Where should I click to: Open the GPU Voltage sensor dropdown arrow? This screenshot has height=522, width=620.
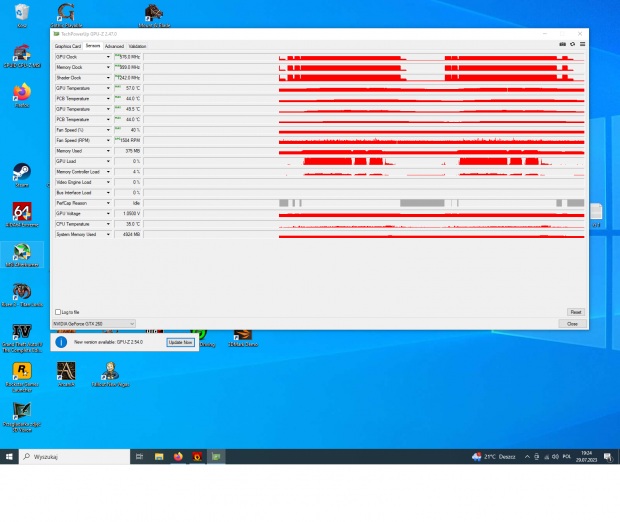pyautogui.click(x=108, y=214)
